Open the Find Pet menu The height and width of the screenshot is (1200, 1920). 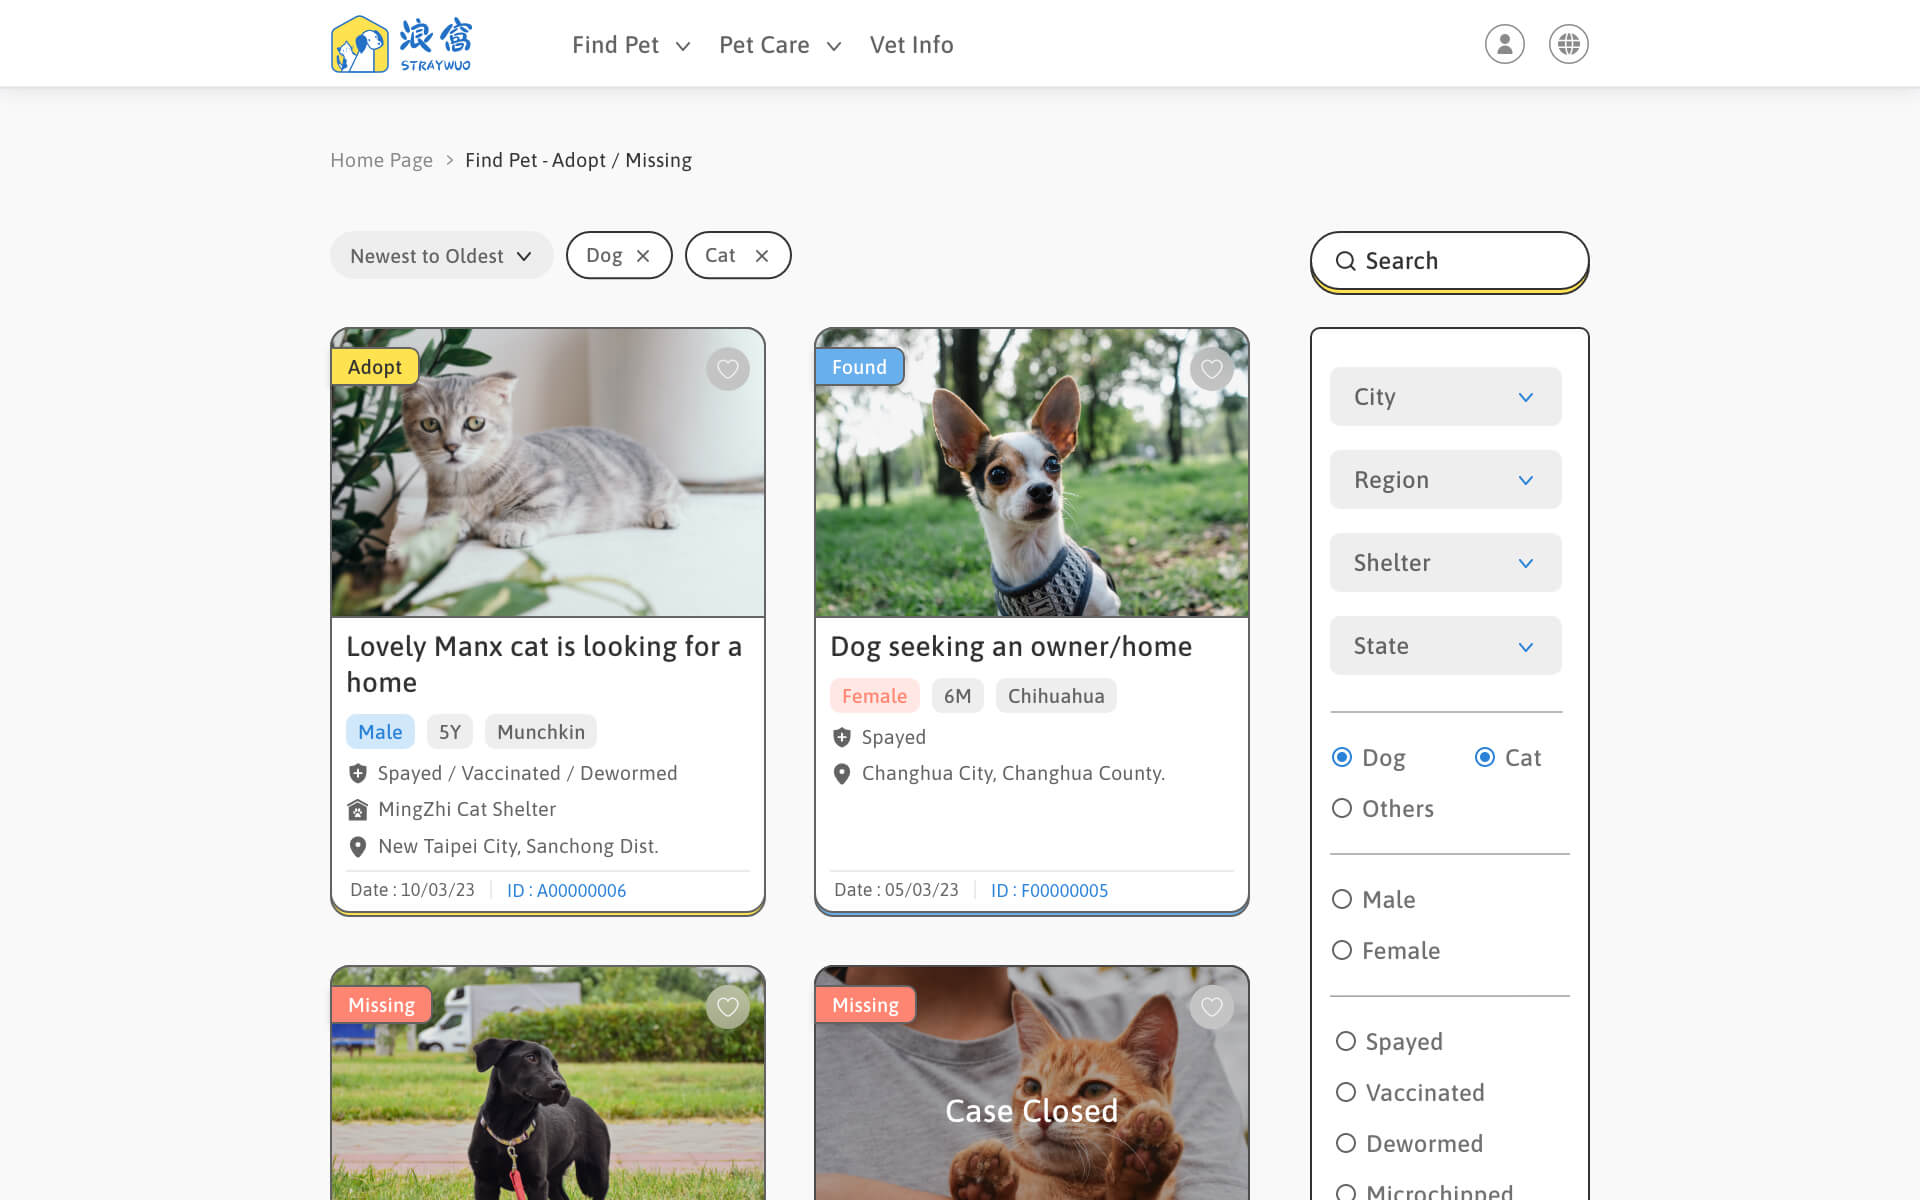[x=629, y=43]
